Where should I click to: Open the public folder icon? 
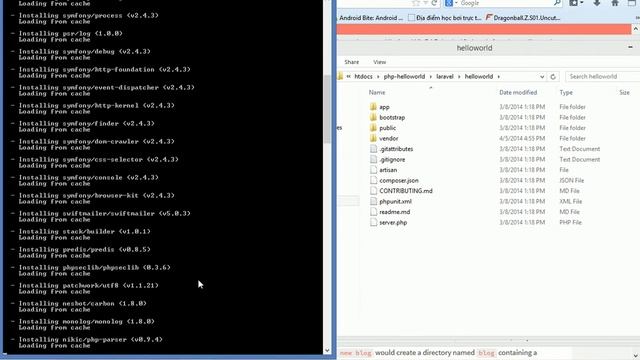coord(373,128)
